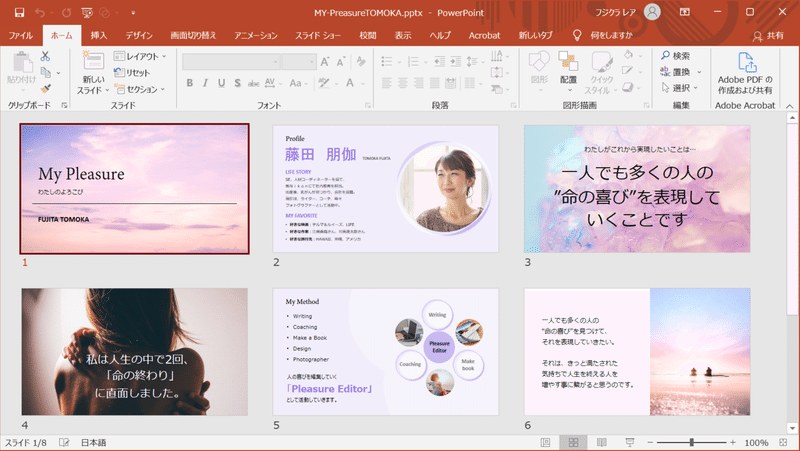The image size is (800, 451).
Task: Click the 日本語 language indicator in status bar
Action: pyautogui.click(x=94, y=442)
